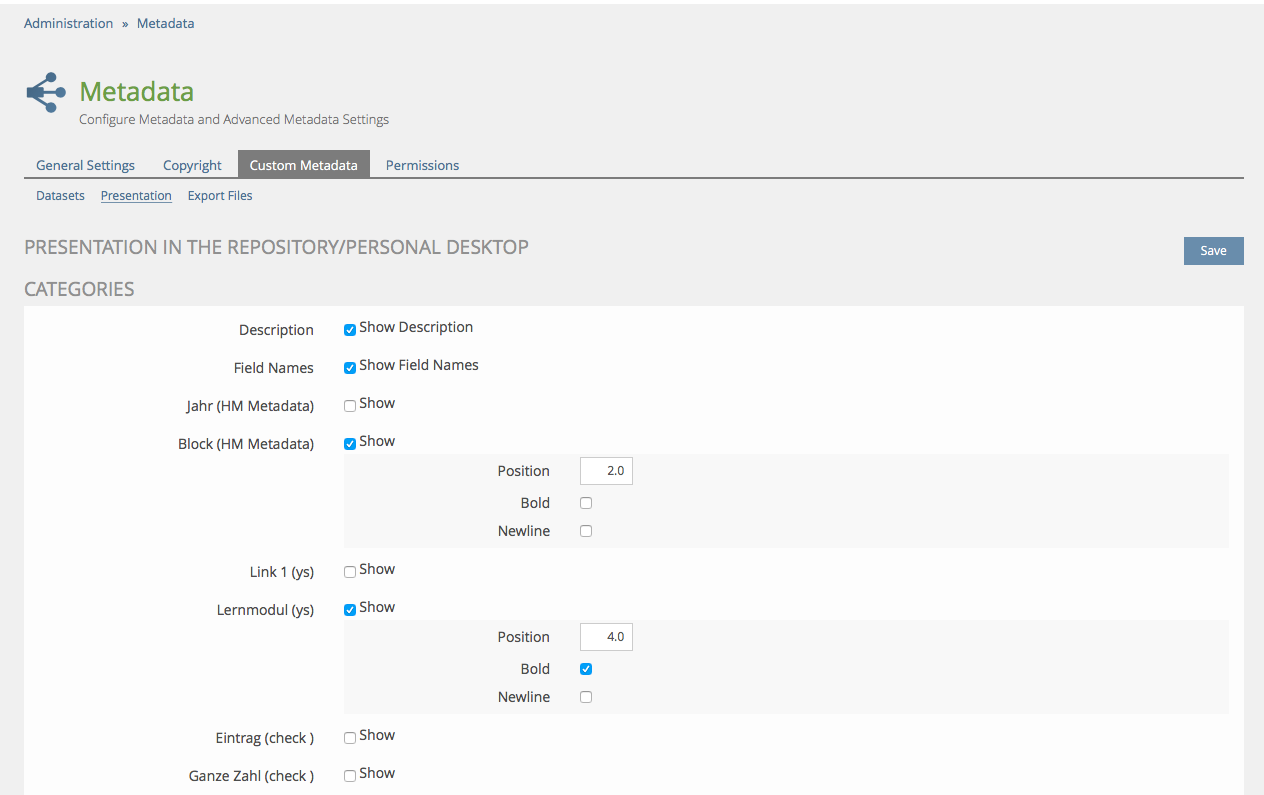Disable Show for Block (HM Metadata)
The image size is (1264, 795).
click(350, 444)
